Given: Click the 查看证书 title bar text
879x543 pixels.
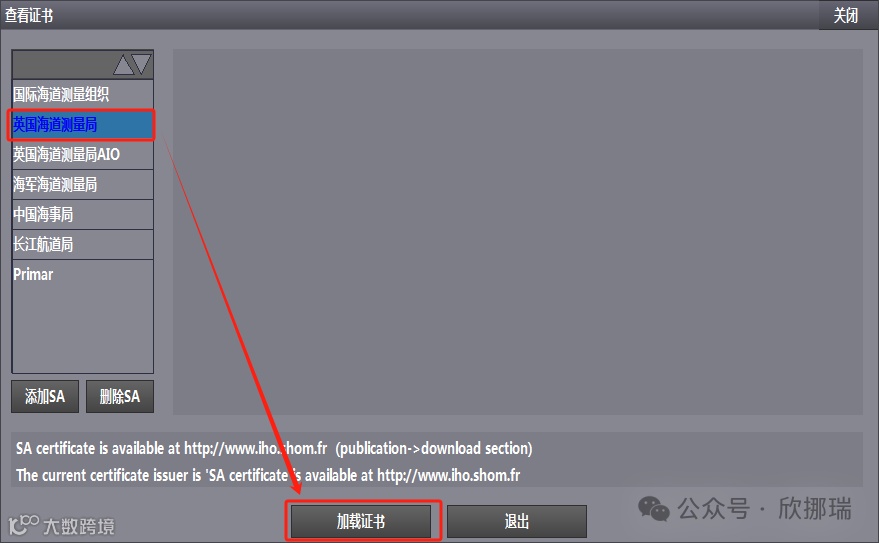Looking at the screenshot, I should click(29, 15).
